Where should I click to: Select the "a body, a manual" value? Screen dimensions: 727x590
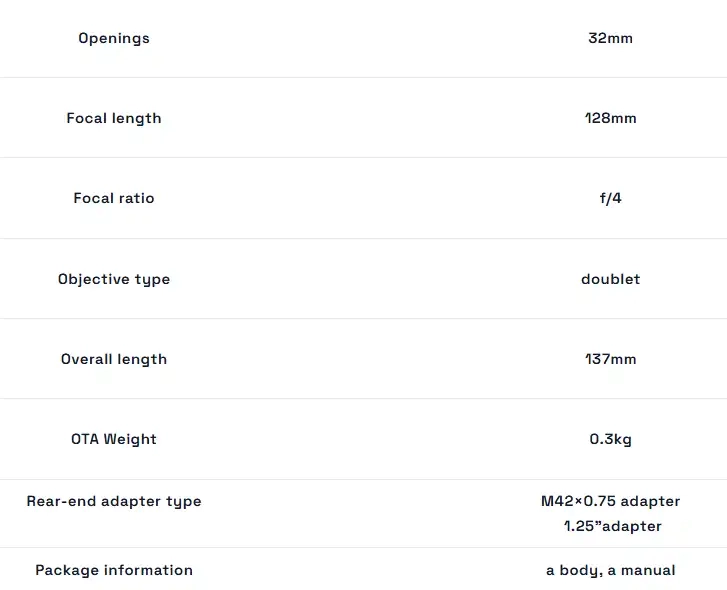click(x=610, y=570)
